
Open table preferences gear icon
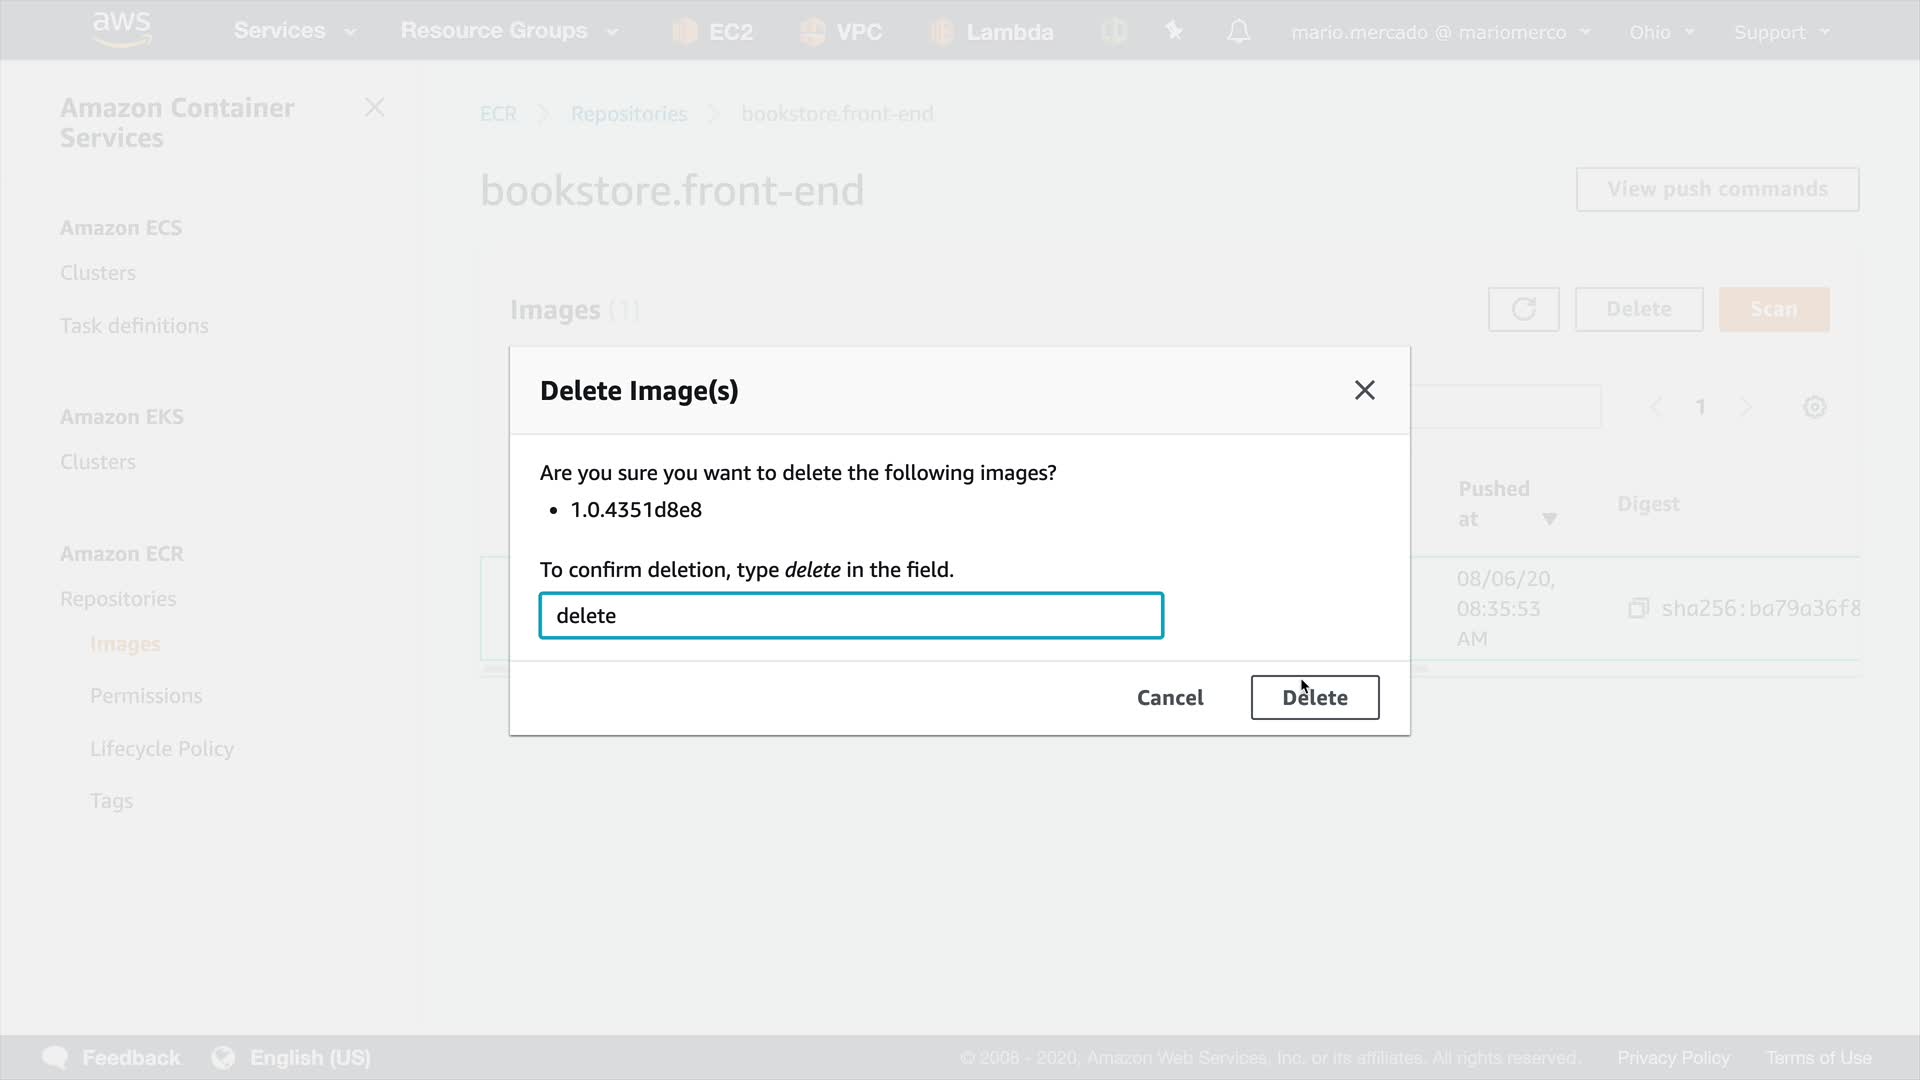tap(1814, 407)
